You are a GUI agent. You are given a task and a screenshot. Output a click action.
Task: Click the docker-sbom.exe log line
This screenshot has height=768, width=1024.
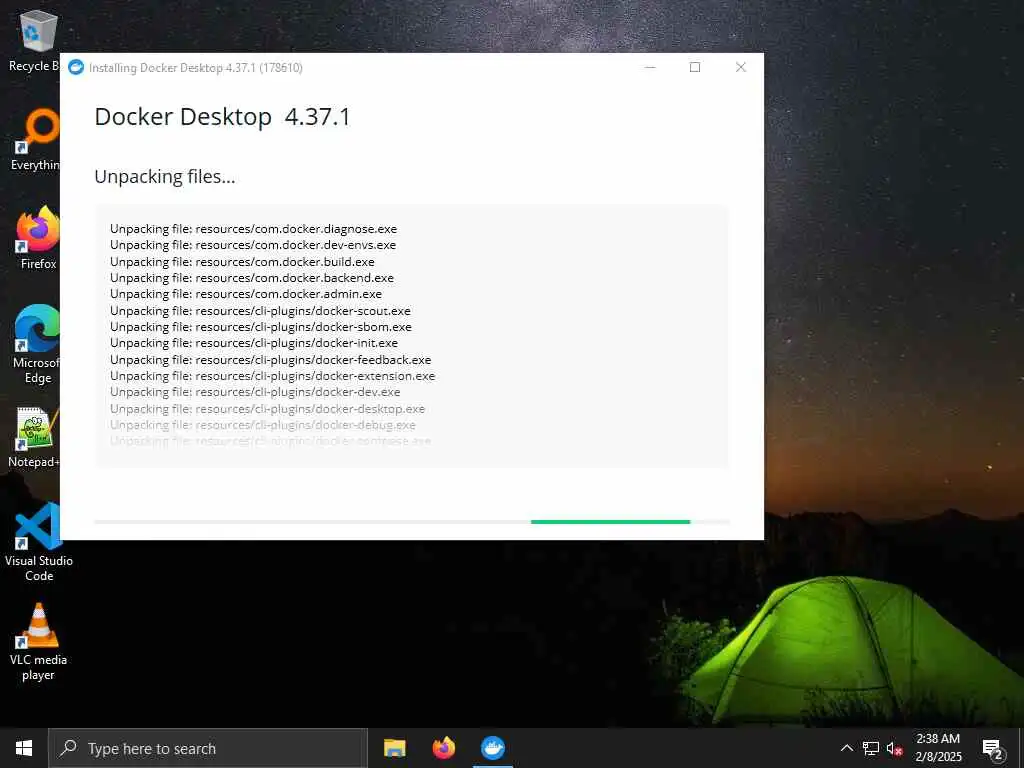(261, 327)
